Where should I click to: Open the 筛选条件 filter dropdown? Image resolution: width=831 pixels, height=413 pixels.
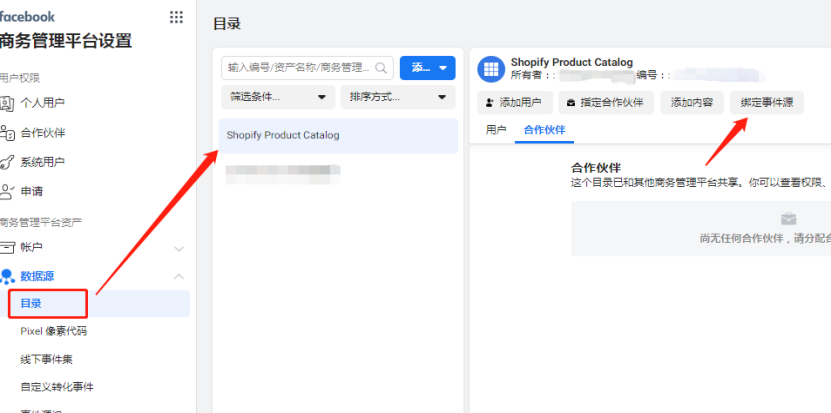pyautogui.click(x=278, y=97)
